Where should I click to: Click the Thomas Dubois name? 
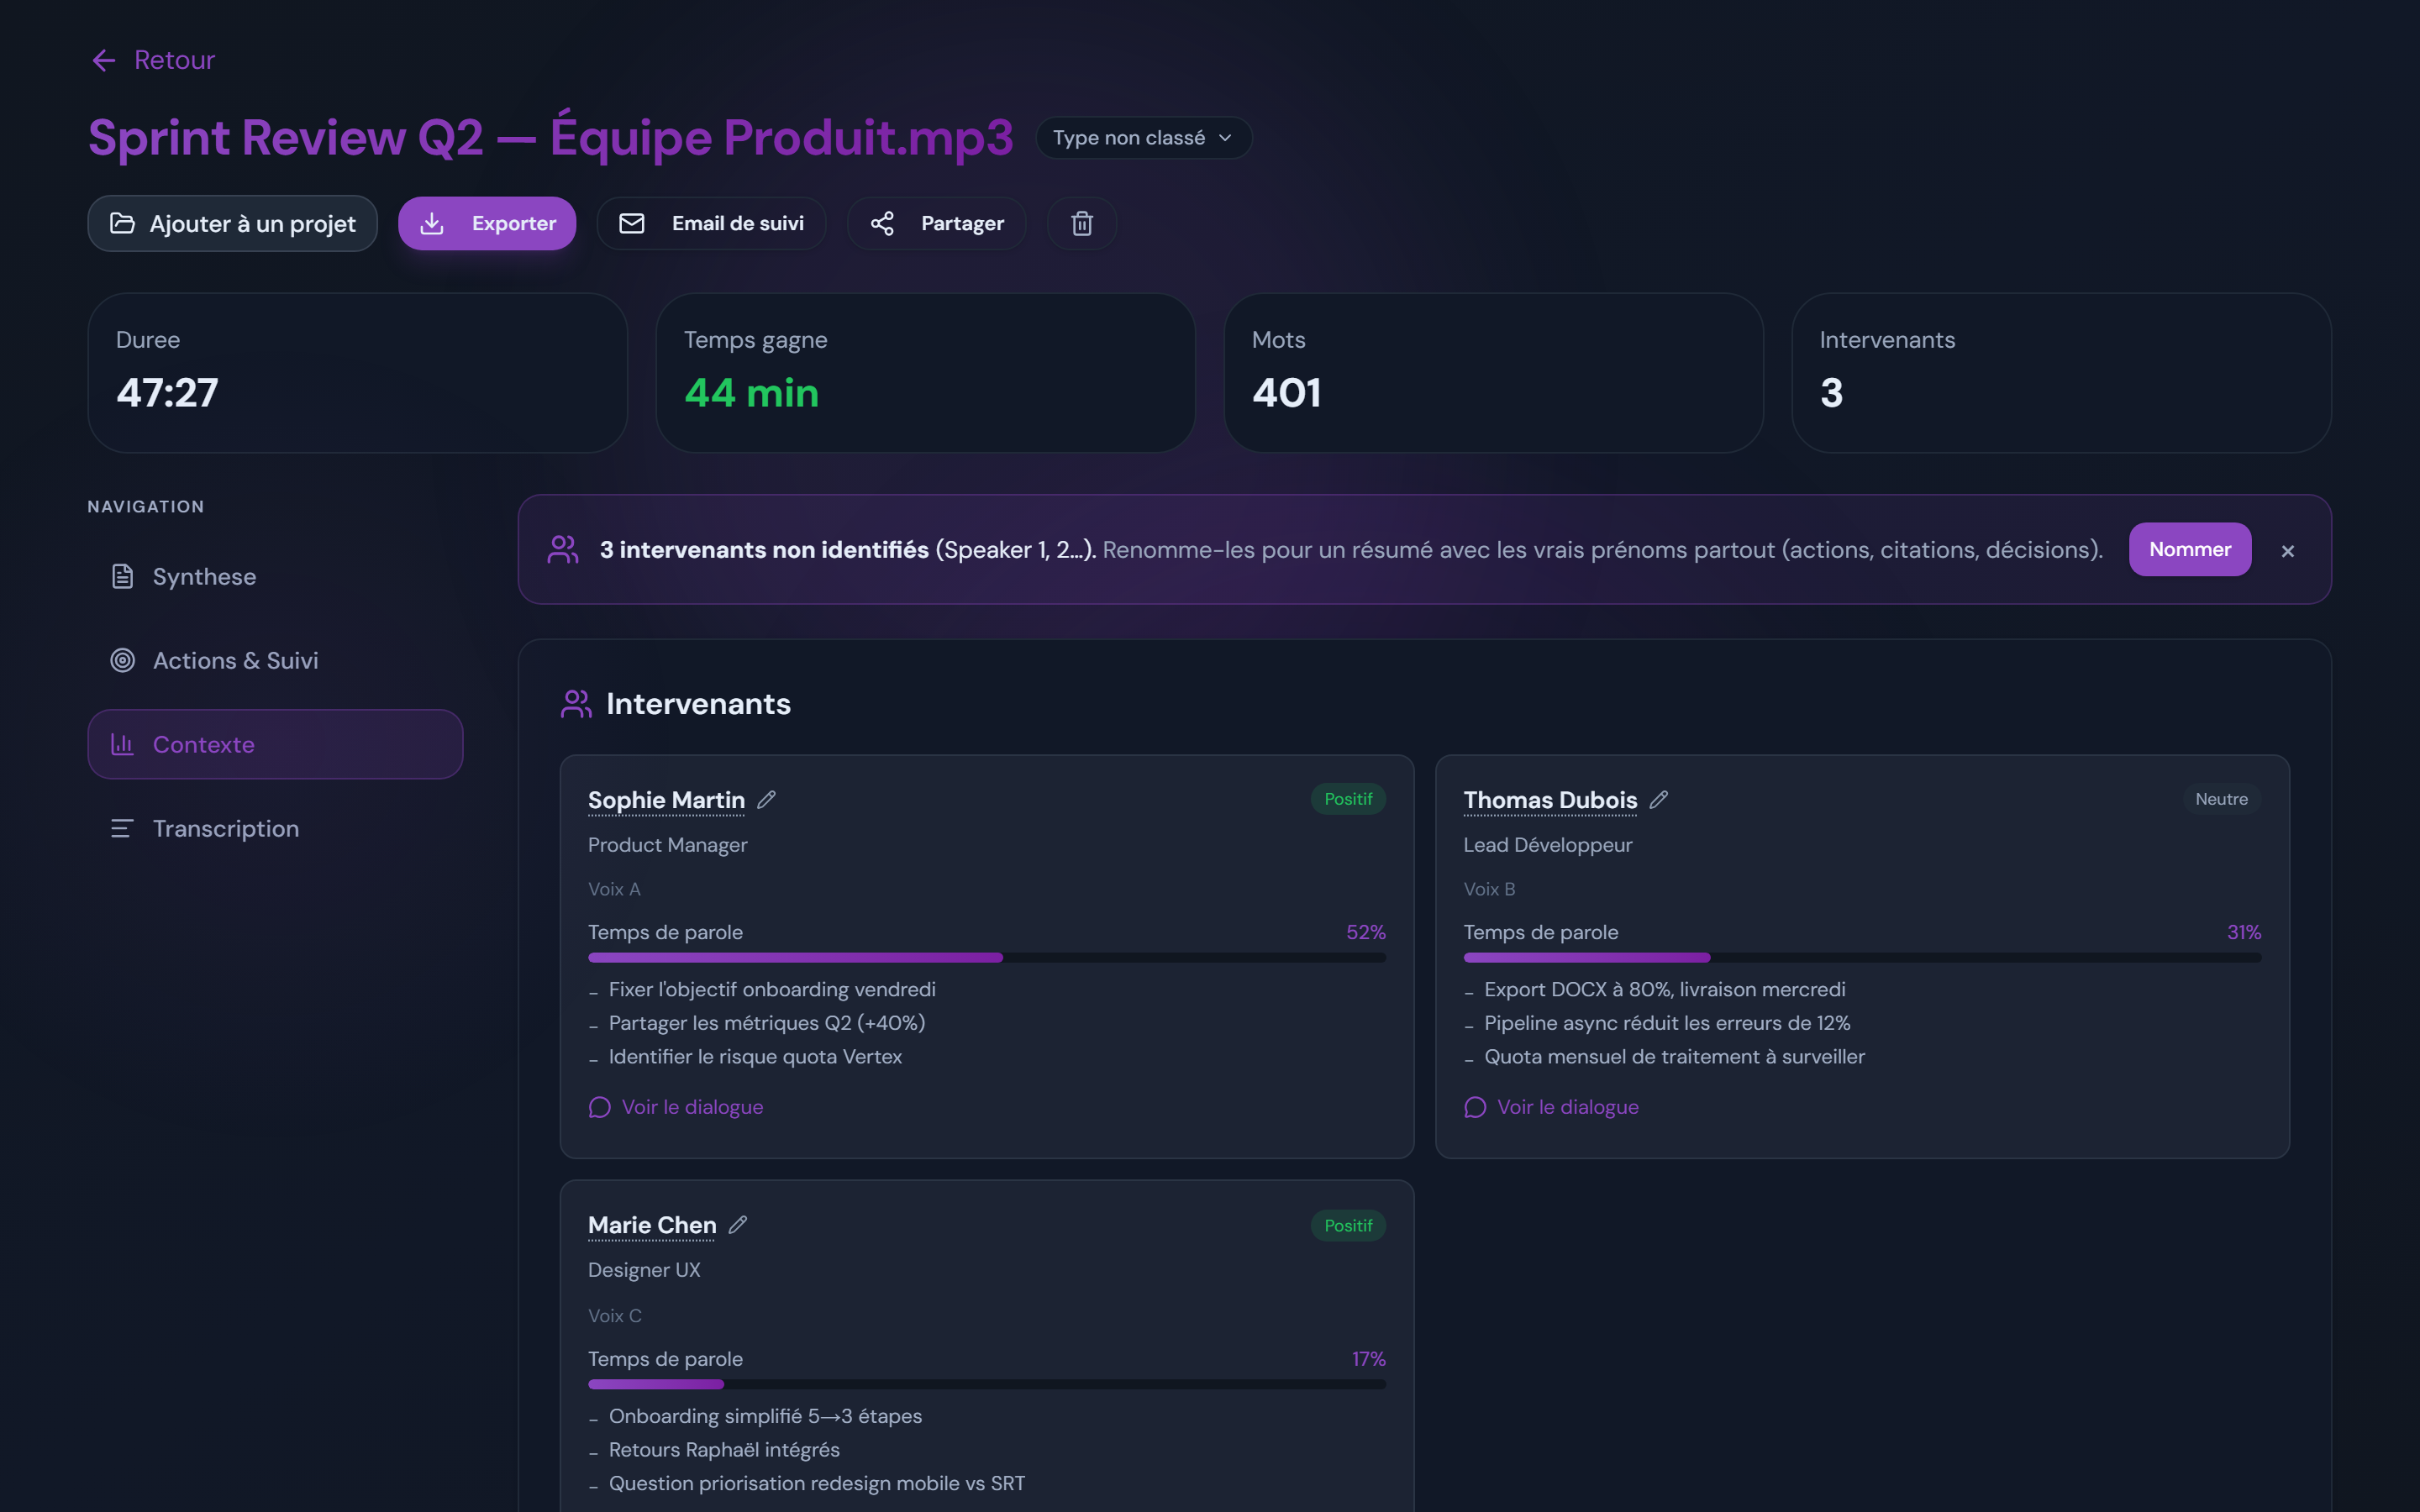pos(1550,800)
